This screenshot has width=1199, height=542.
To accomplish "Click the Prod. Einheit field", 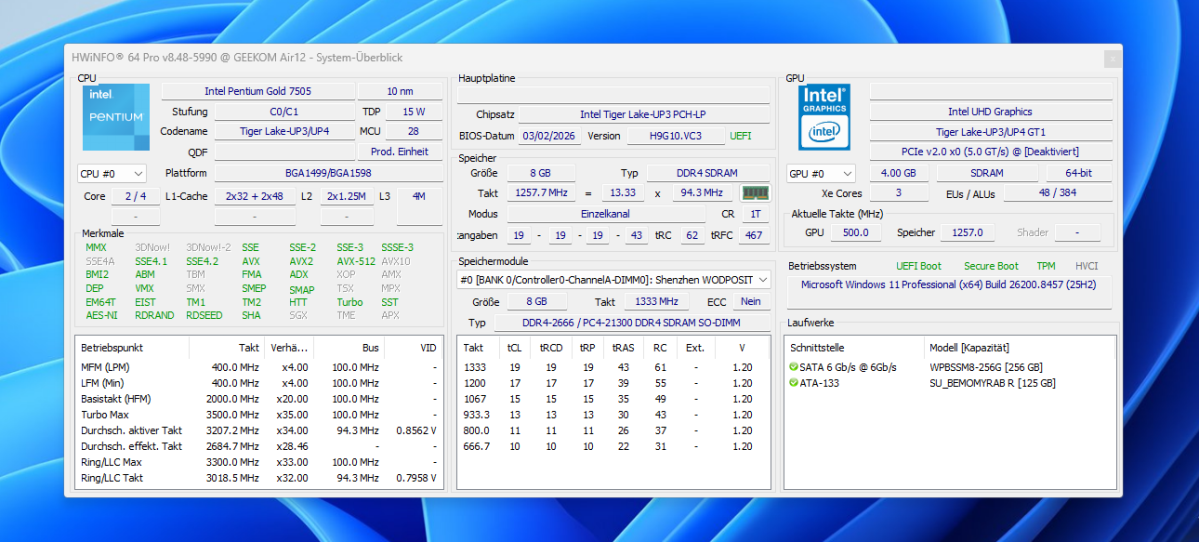I will pos(400,151).
